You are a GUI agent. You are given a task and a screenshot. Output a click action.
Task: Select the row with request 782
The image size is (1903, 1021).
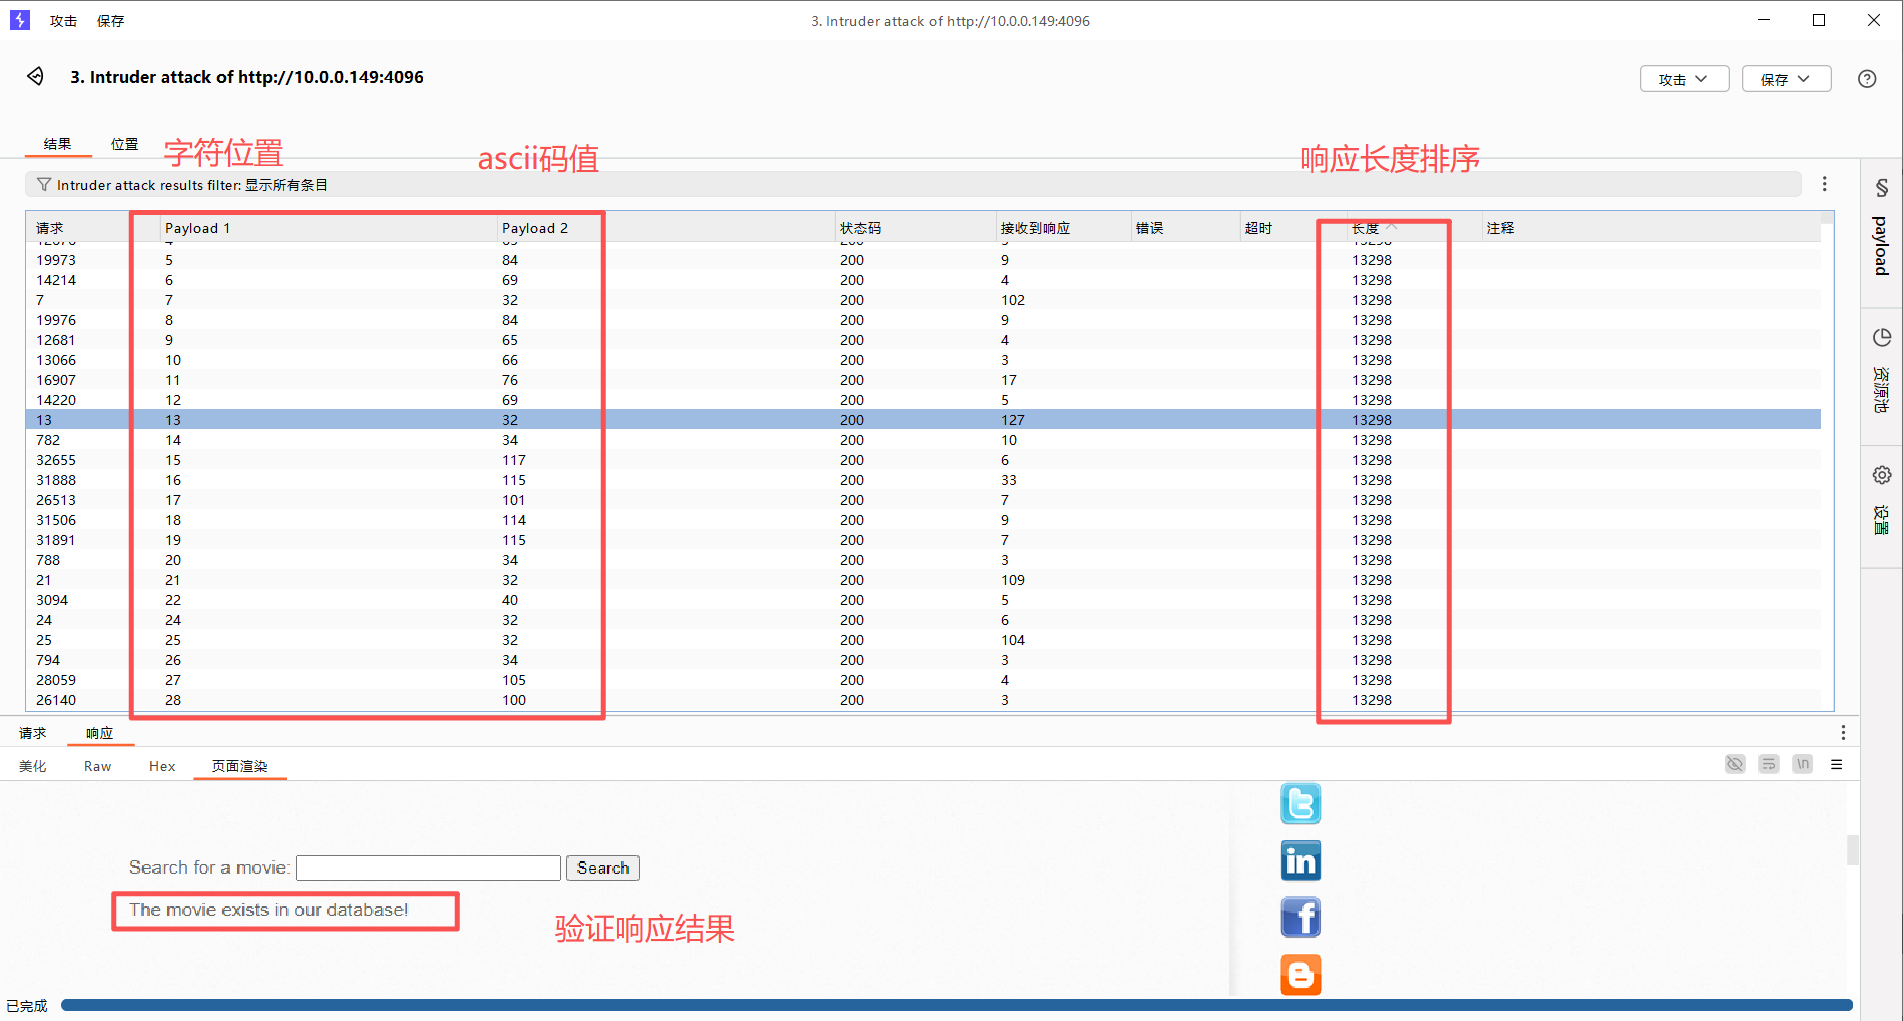click(923, 440)
